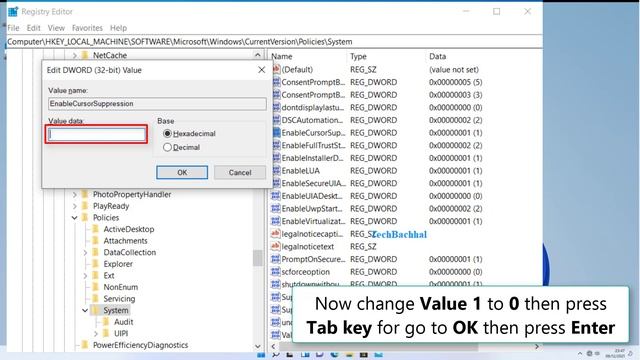Image resolution: width=640 pixels, height=360 pixels.
Task: Click the DSCAutomation DWORD icon
Action: tap(276, 120)
